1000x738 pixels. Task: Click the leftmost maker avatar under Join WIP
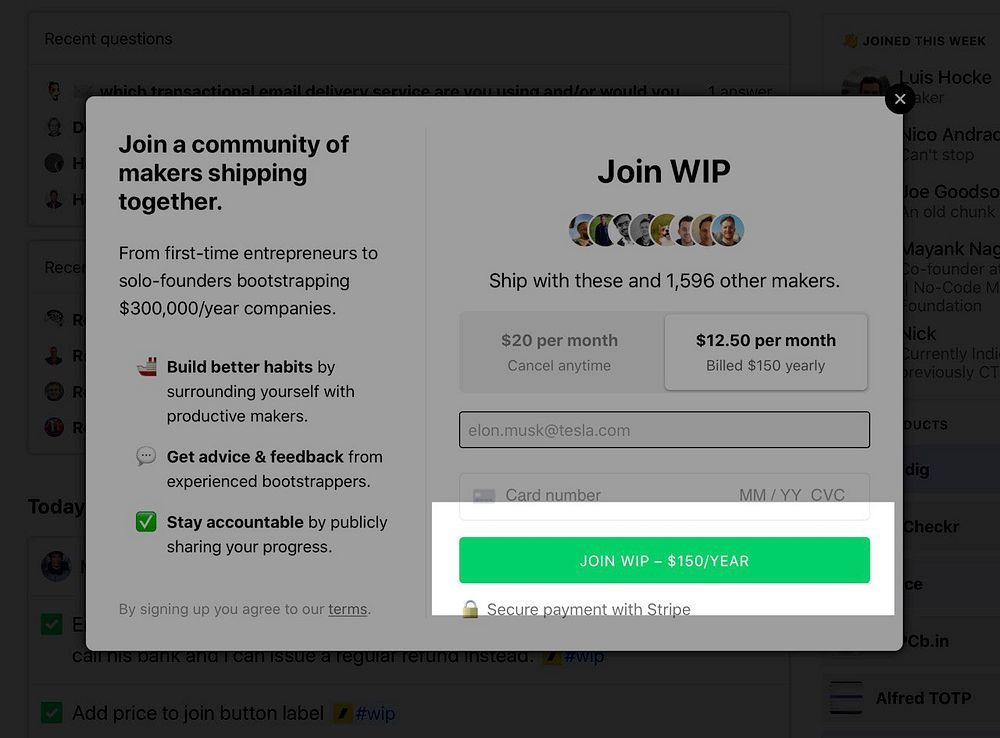[584, 230]
